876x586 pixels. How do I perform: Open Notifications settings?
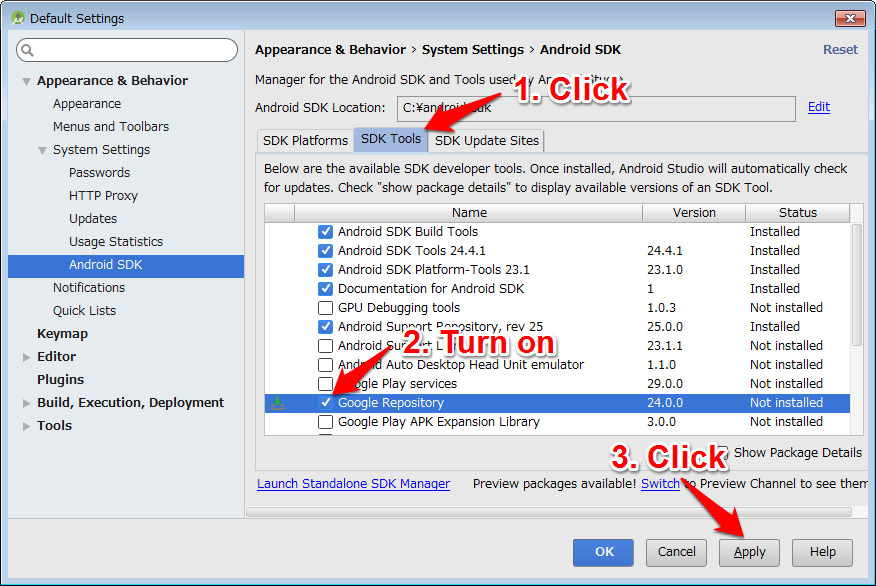click(x=89, y=288)
